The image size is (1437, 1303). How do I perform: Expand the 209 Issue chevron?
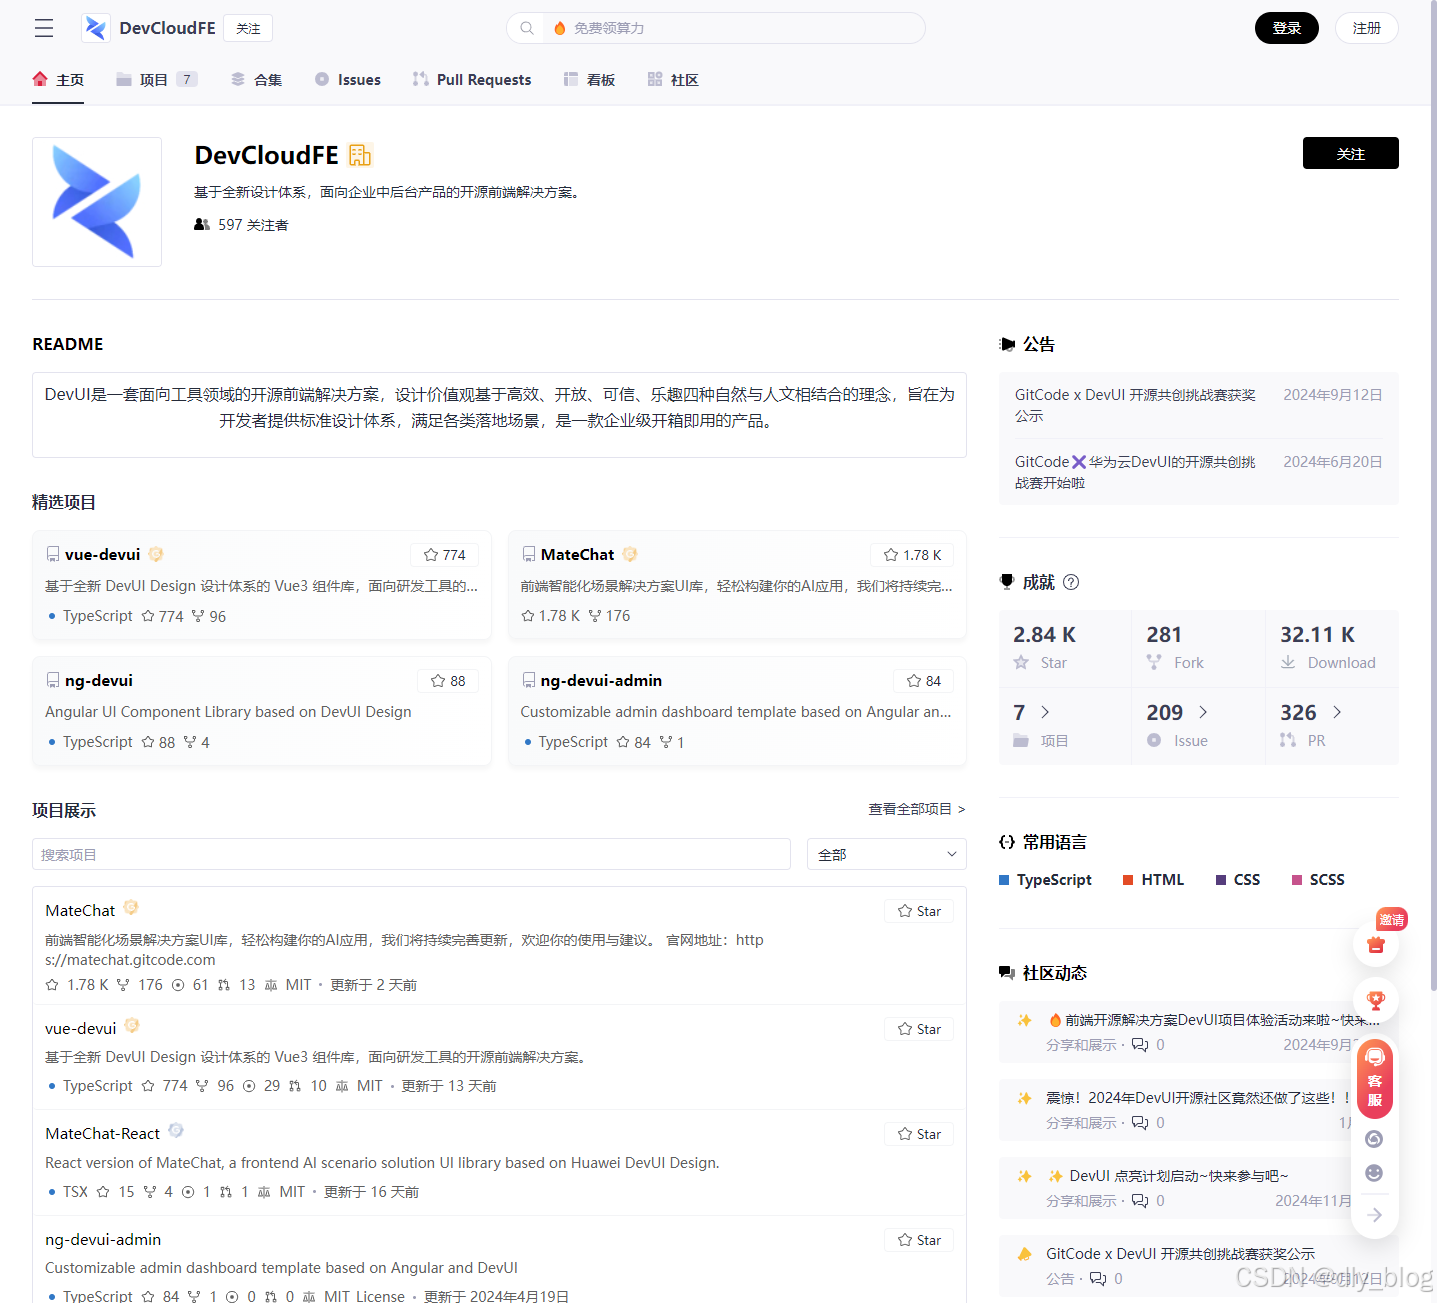click(x=1203, y=712)
